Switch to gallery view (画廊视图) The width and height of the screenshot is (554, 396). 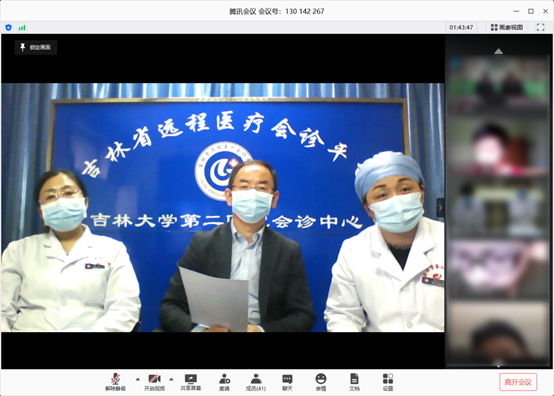pyautogui.click(x=507, y=27)
